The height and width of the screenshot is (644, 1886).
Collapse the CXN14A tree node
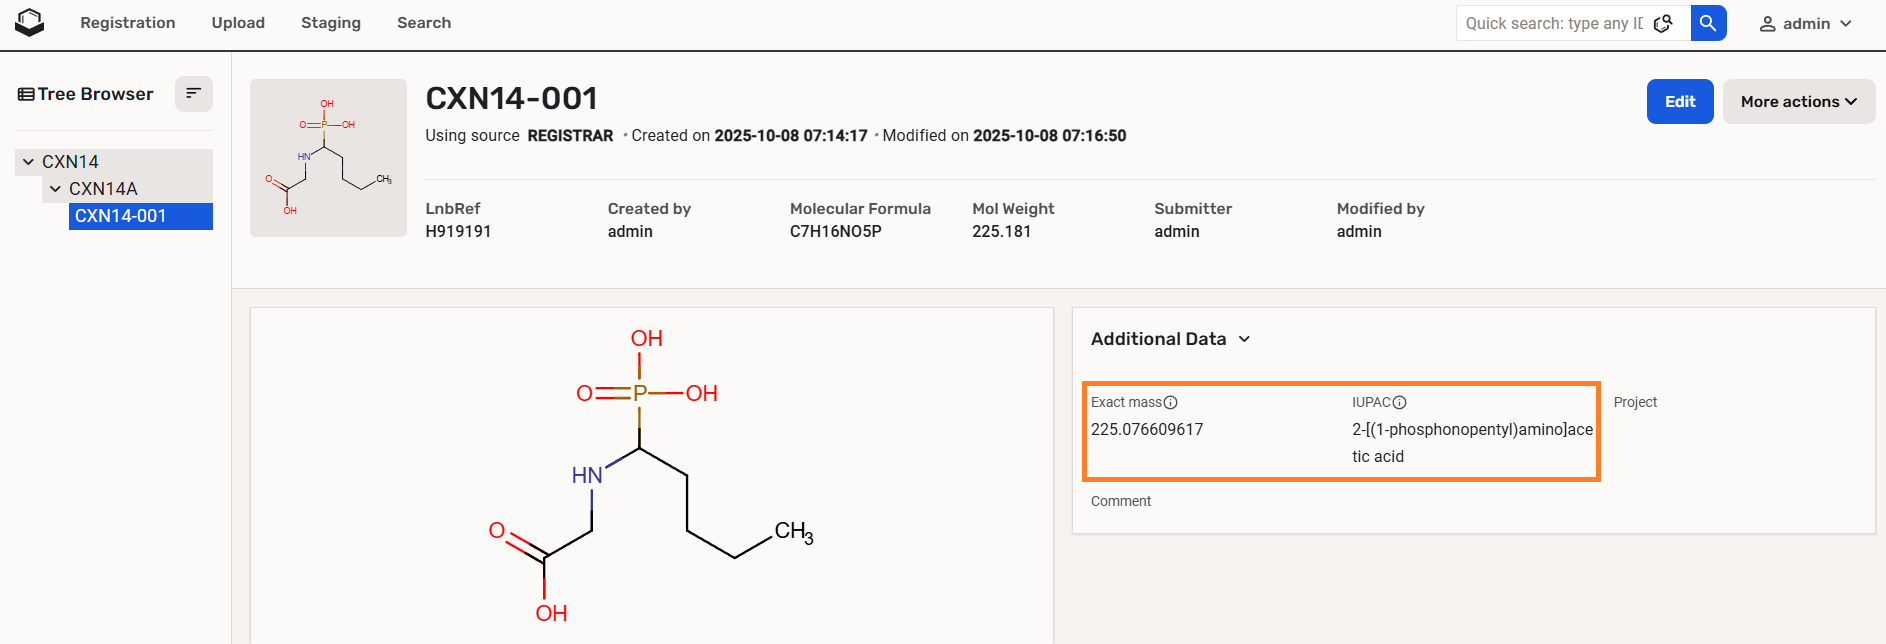[x=55, y=189]
